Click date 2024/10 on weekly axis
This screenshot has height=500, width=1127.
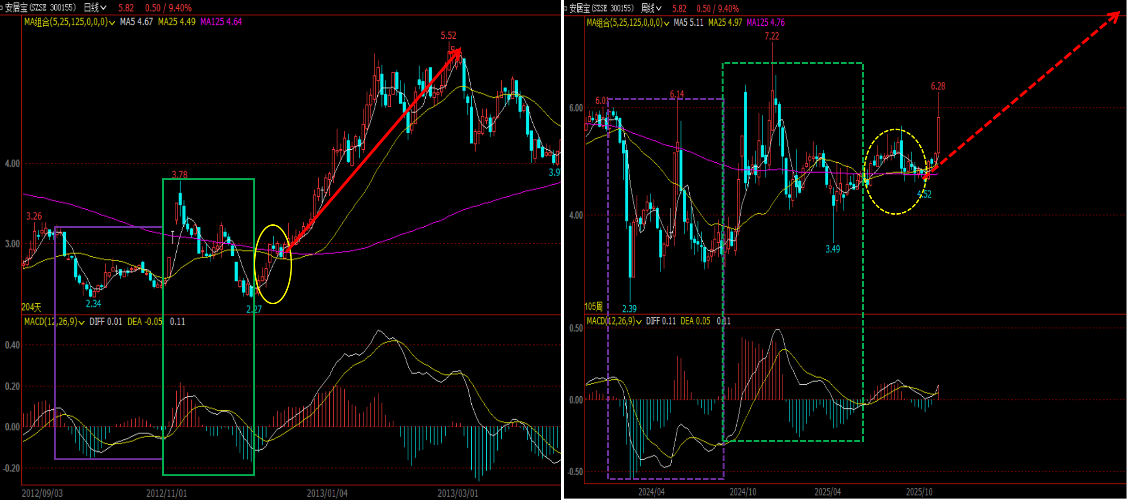743,493
